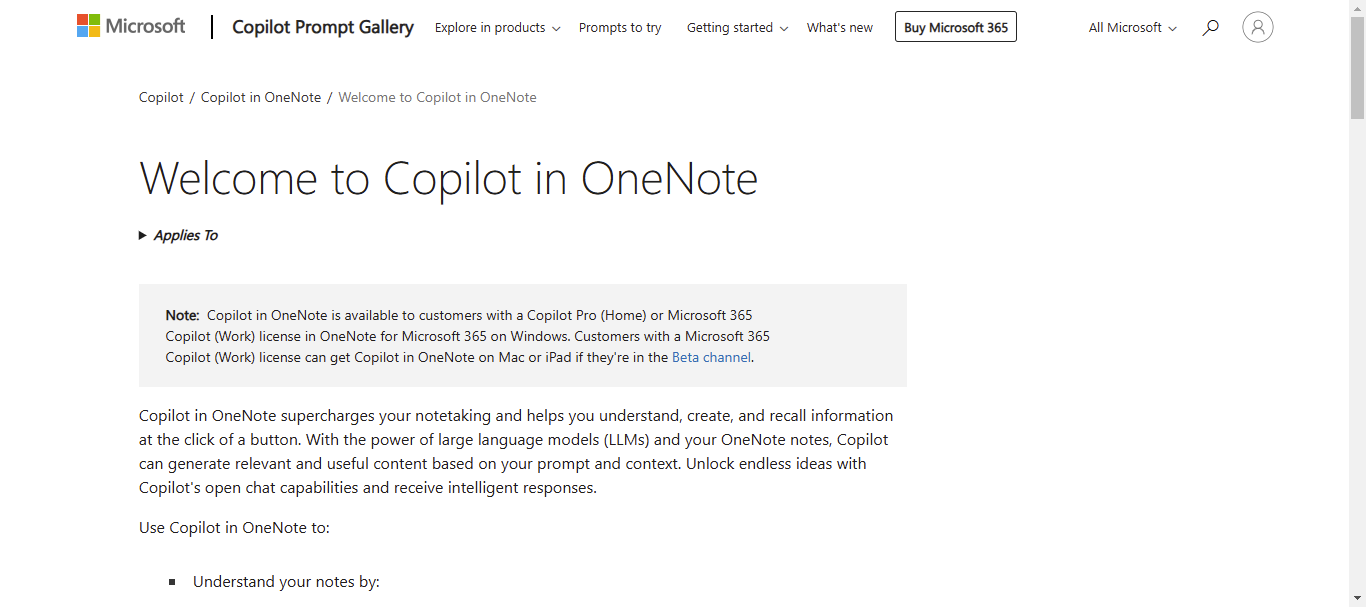The width and height of the screenshot is (1366, 607).
Task: Open Explore in products dropdown
Action: pos(497,28)
